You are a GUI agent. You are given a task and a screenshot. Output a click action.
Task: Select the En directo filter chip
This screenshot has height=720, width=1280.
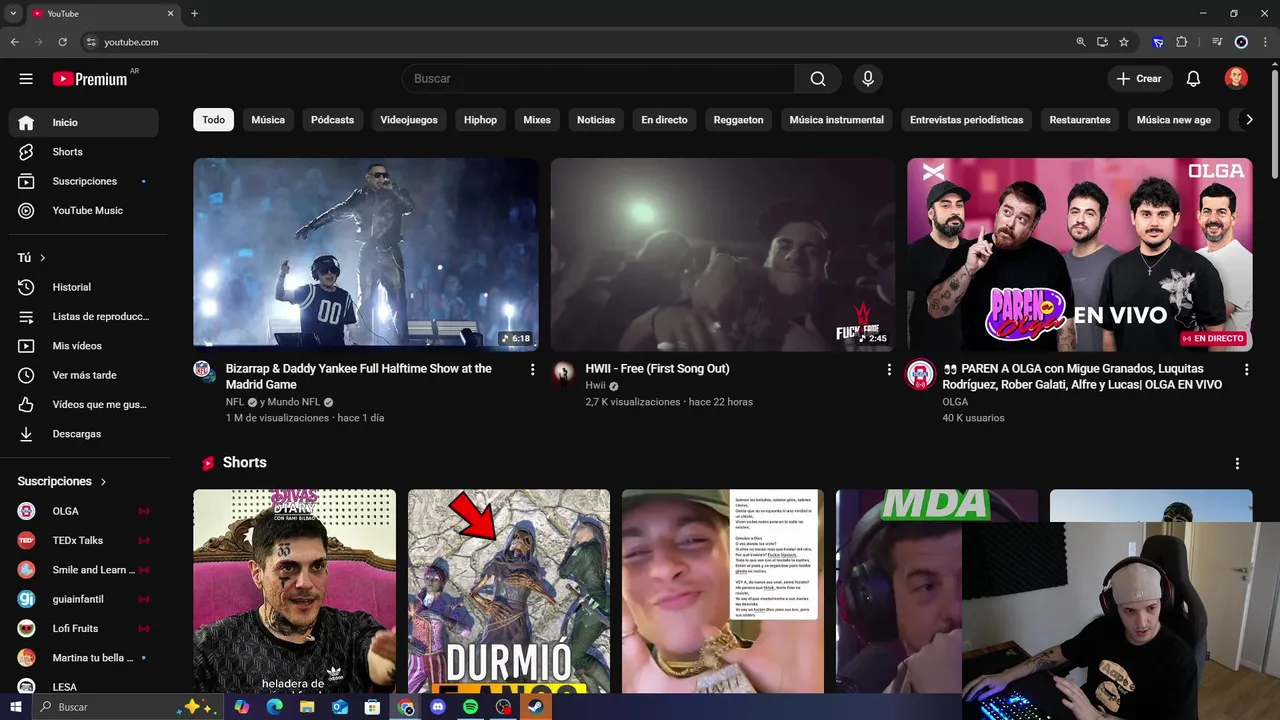664,120
